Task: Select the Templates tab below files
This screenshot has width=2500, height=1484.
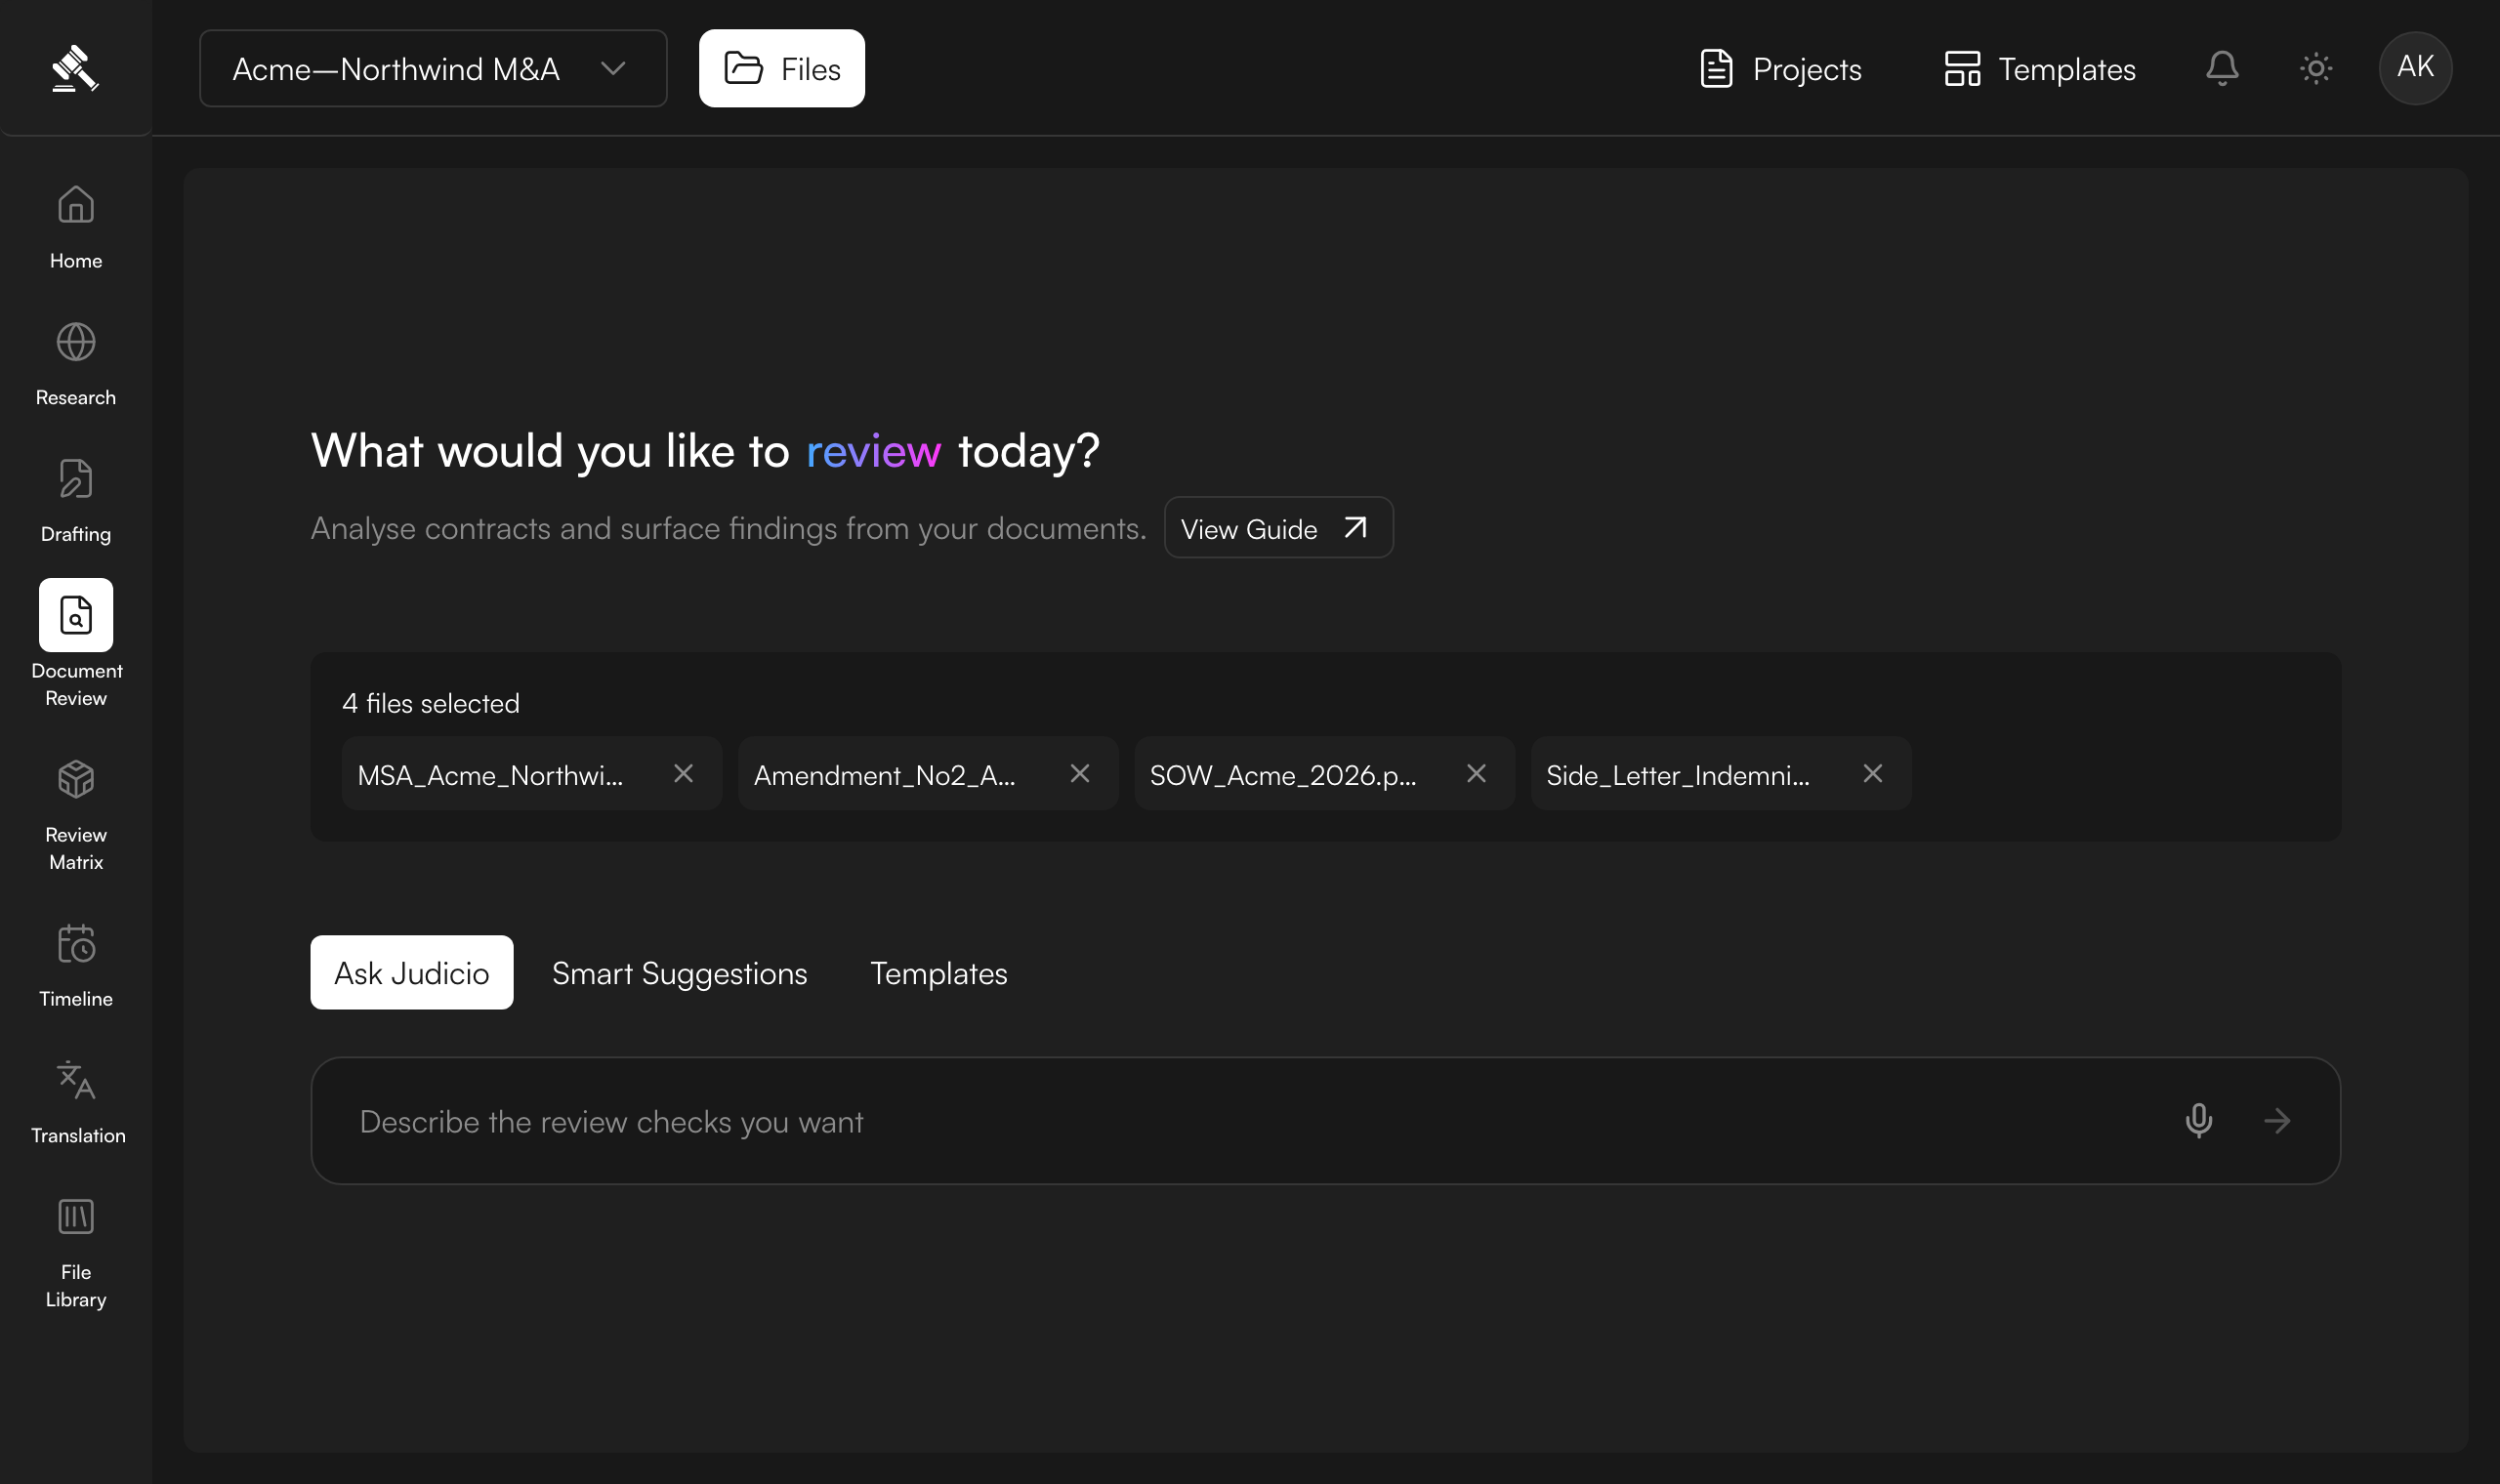Action: 938,973
